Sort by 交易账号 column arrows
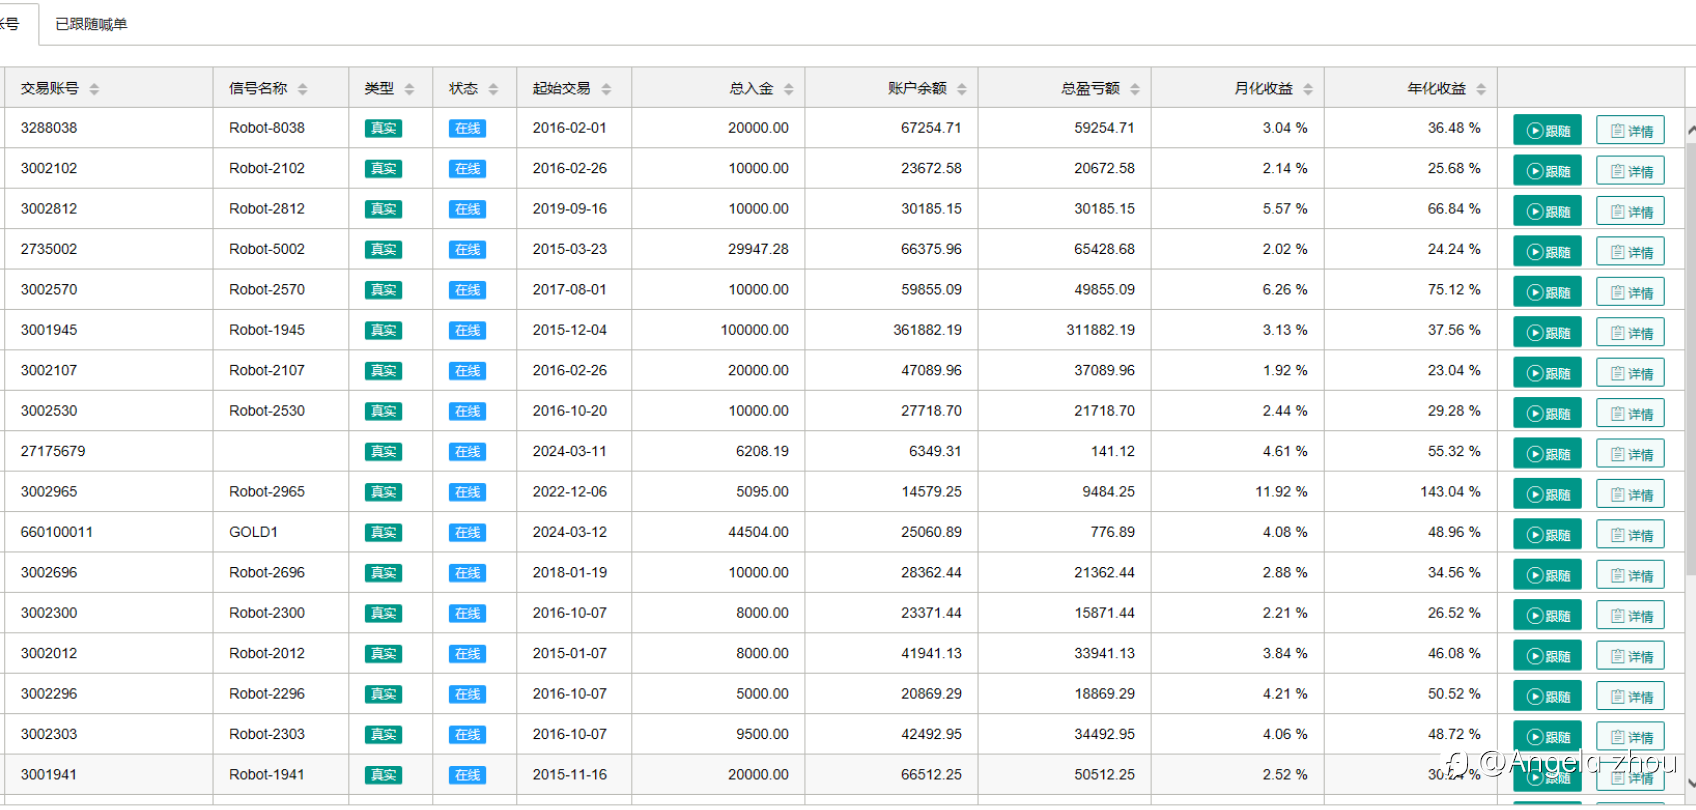The image size is (1696, 810). click(94, 89)
